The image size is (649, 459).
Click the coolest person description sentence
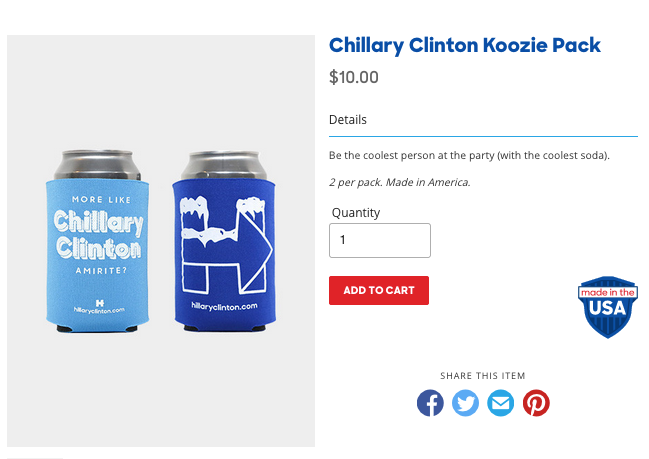pyautogui.click(x=469, y=156)
